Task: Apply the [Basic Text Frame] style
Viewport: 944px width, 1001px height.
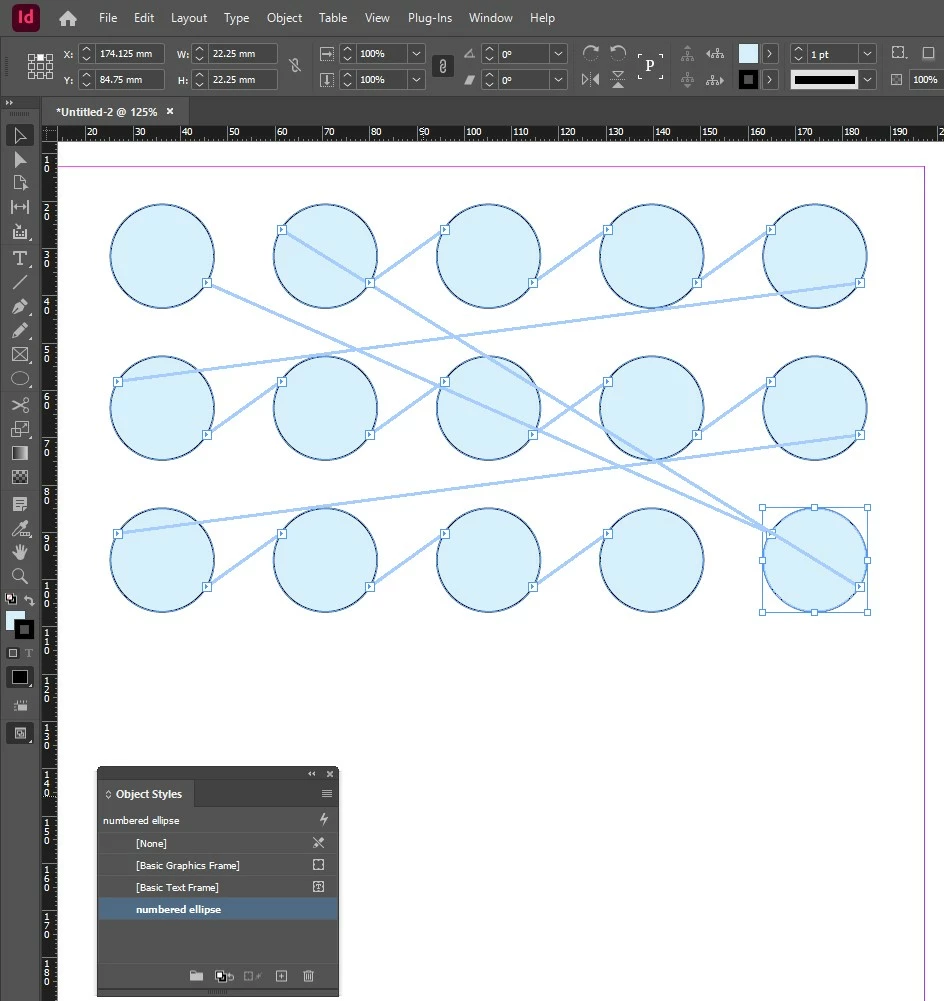Action: coord(218,887)
